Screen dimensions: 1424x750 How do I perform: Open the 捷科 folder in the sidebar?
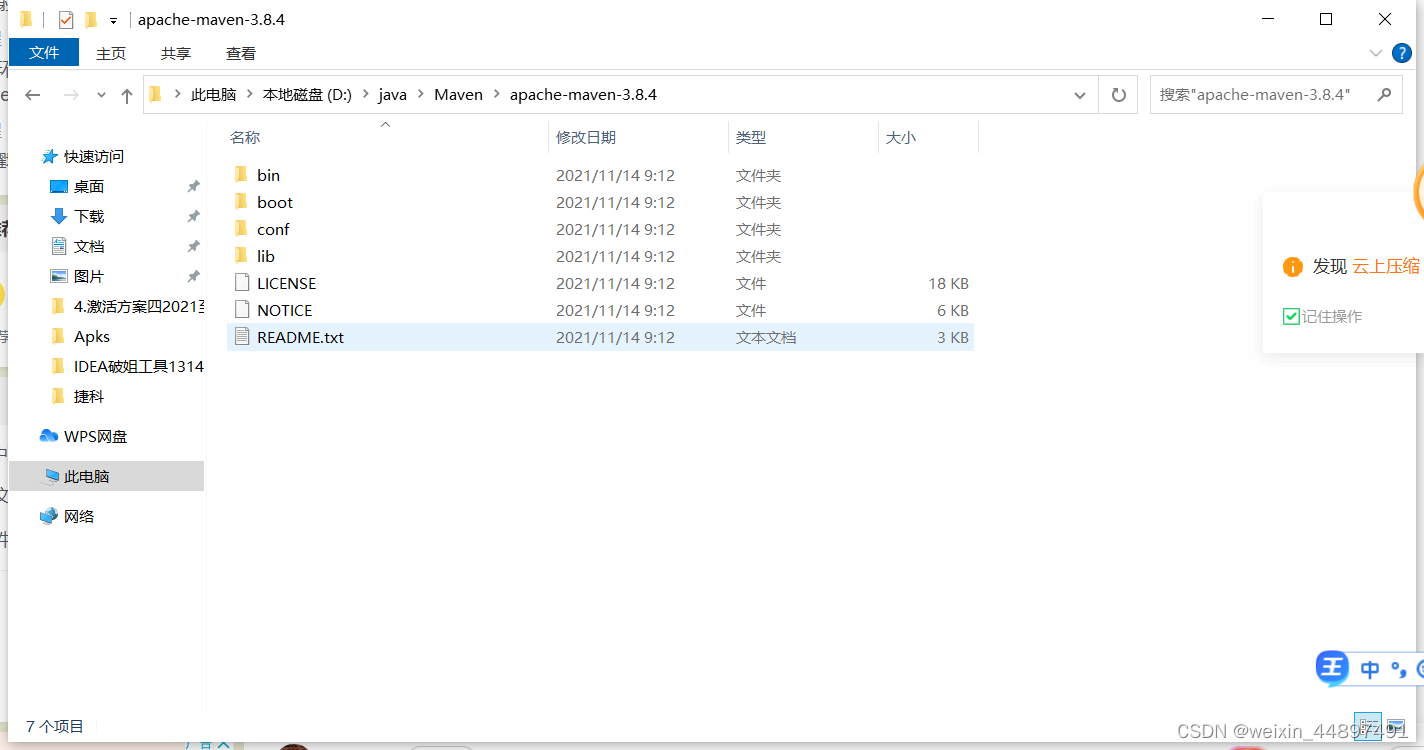(89, 397)
